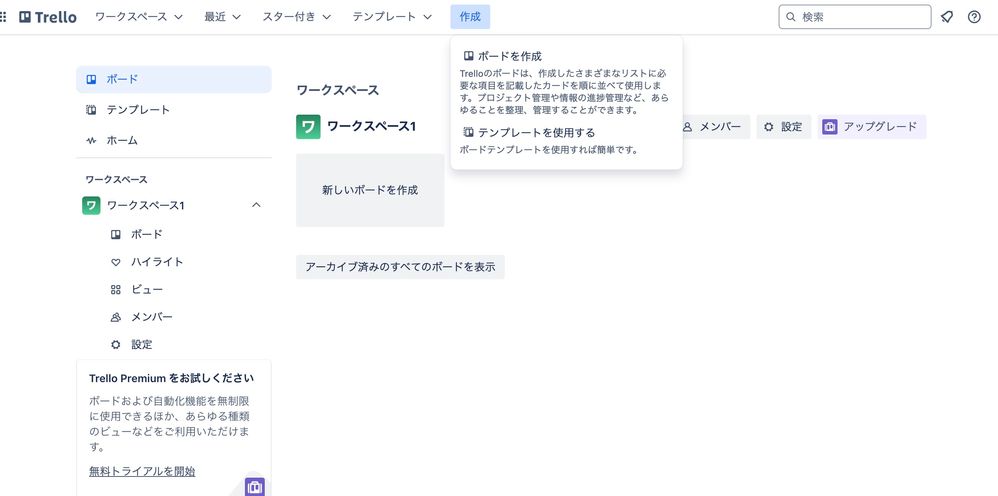
Task: Click the ワークスペース1 heading in main area
Action: pos(371,127)
